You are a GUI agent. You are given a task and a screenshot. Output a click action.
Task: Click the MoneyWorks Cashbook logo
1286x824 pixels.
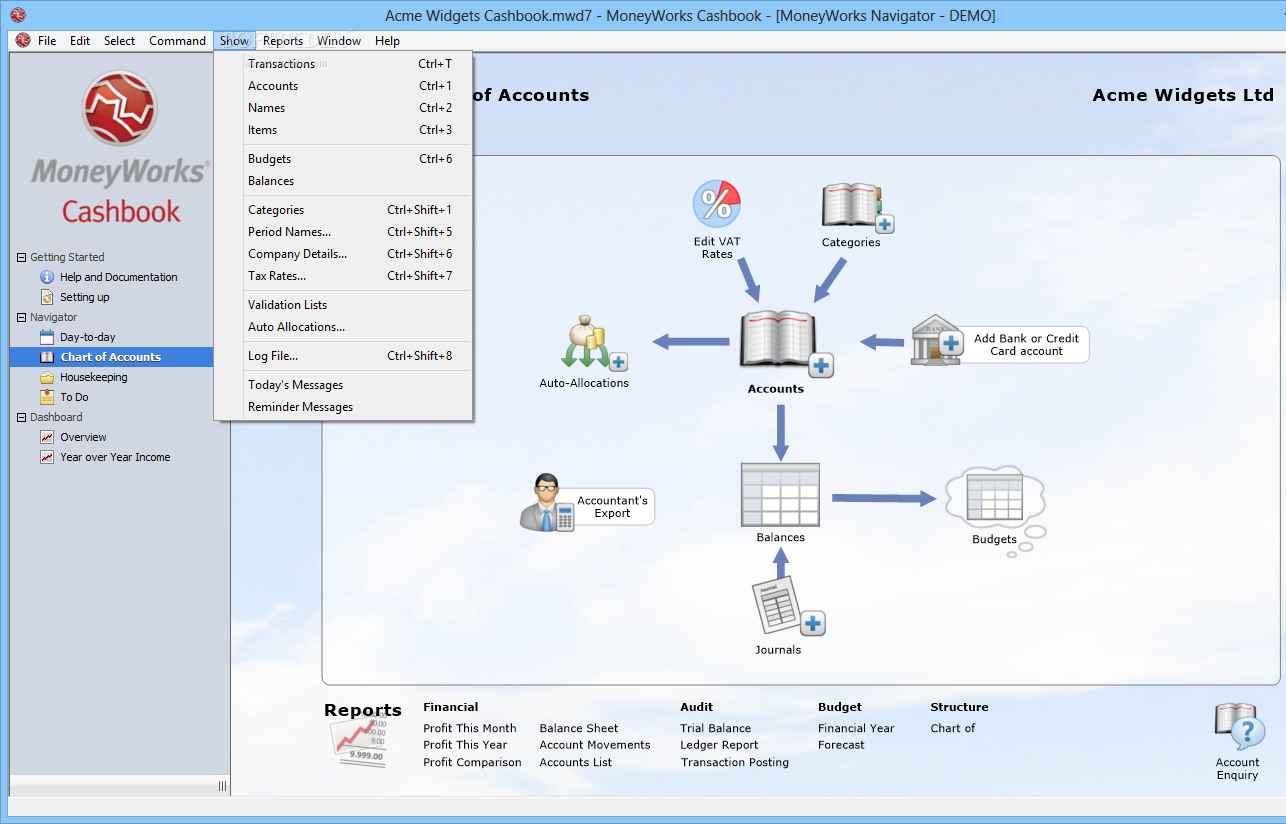(x=120, y=148)
